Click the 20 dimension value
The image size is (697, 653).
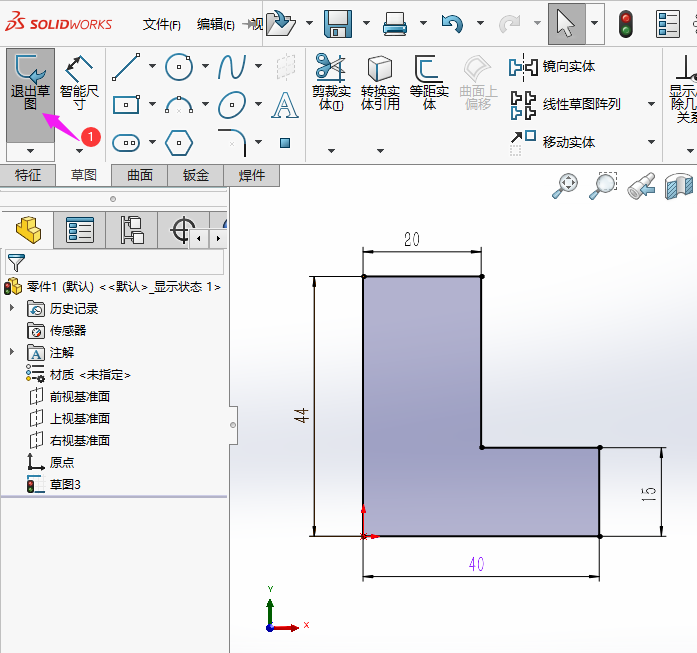pos(412,240)
